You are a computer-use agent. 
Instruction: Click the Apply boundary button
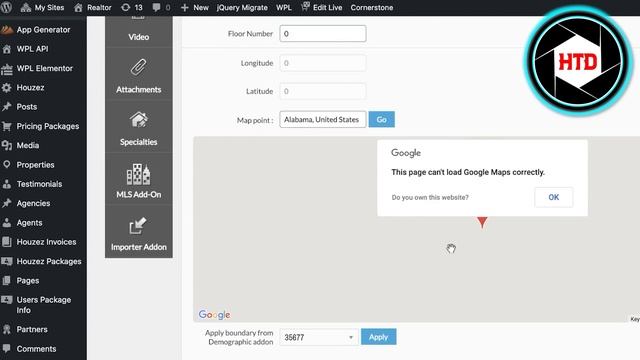378,337
